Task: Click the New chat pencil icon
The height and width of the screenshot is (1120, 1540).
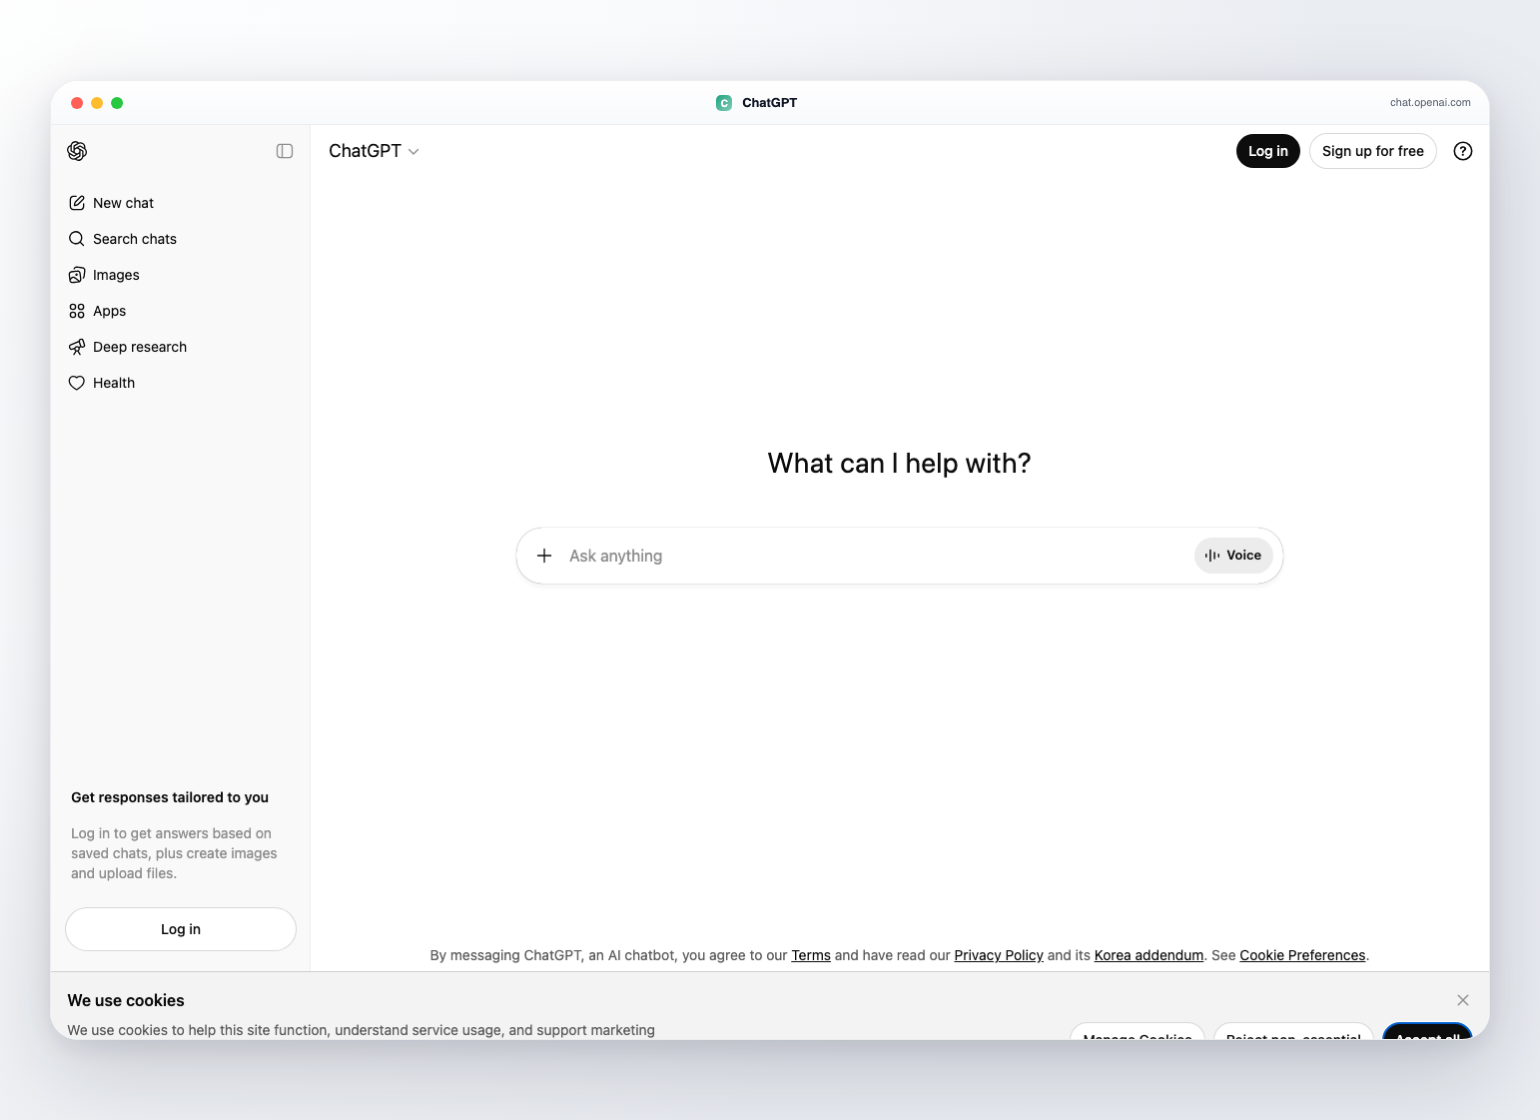Action: pyautogui.click(x=77, y=203)
